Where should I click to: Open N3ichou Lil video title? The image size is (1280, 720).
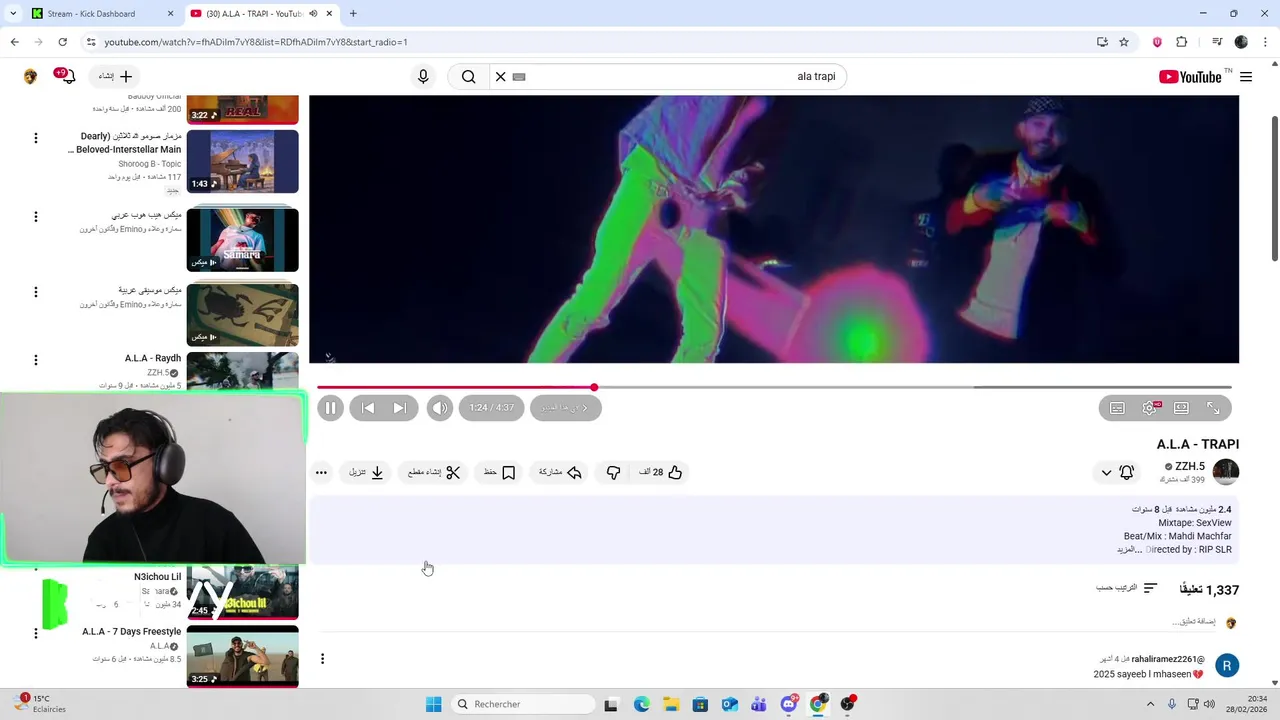coord(157,577)
